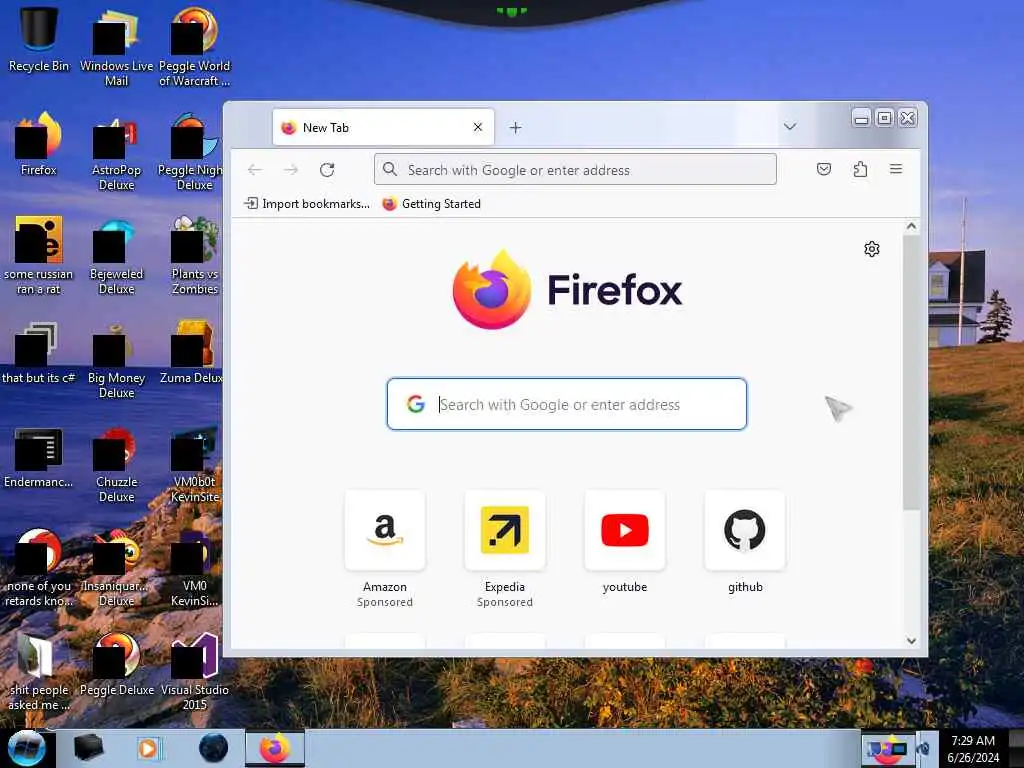Select the VM0b0t KevinSite desktop icon
Screen dimensions: 1024x768
195,464
